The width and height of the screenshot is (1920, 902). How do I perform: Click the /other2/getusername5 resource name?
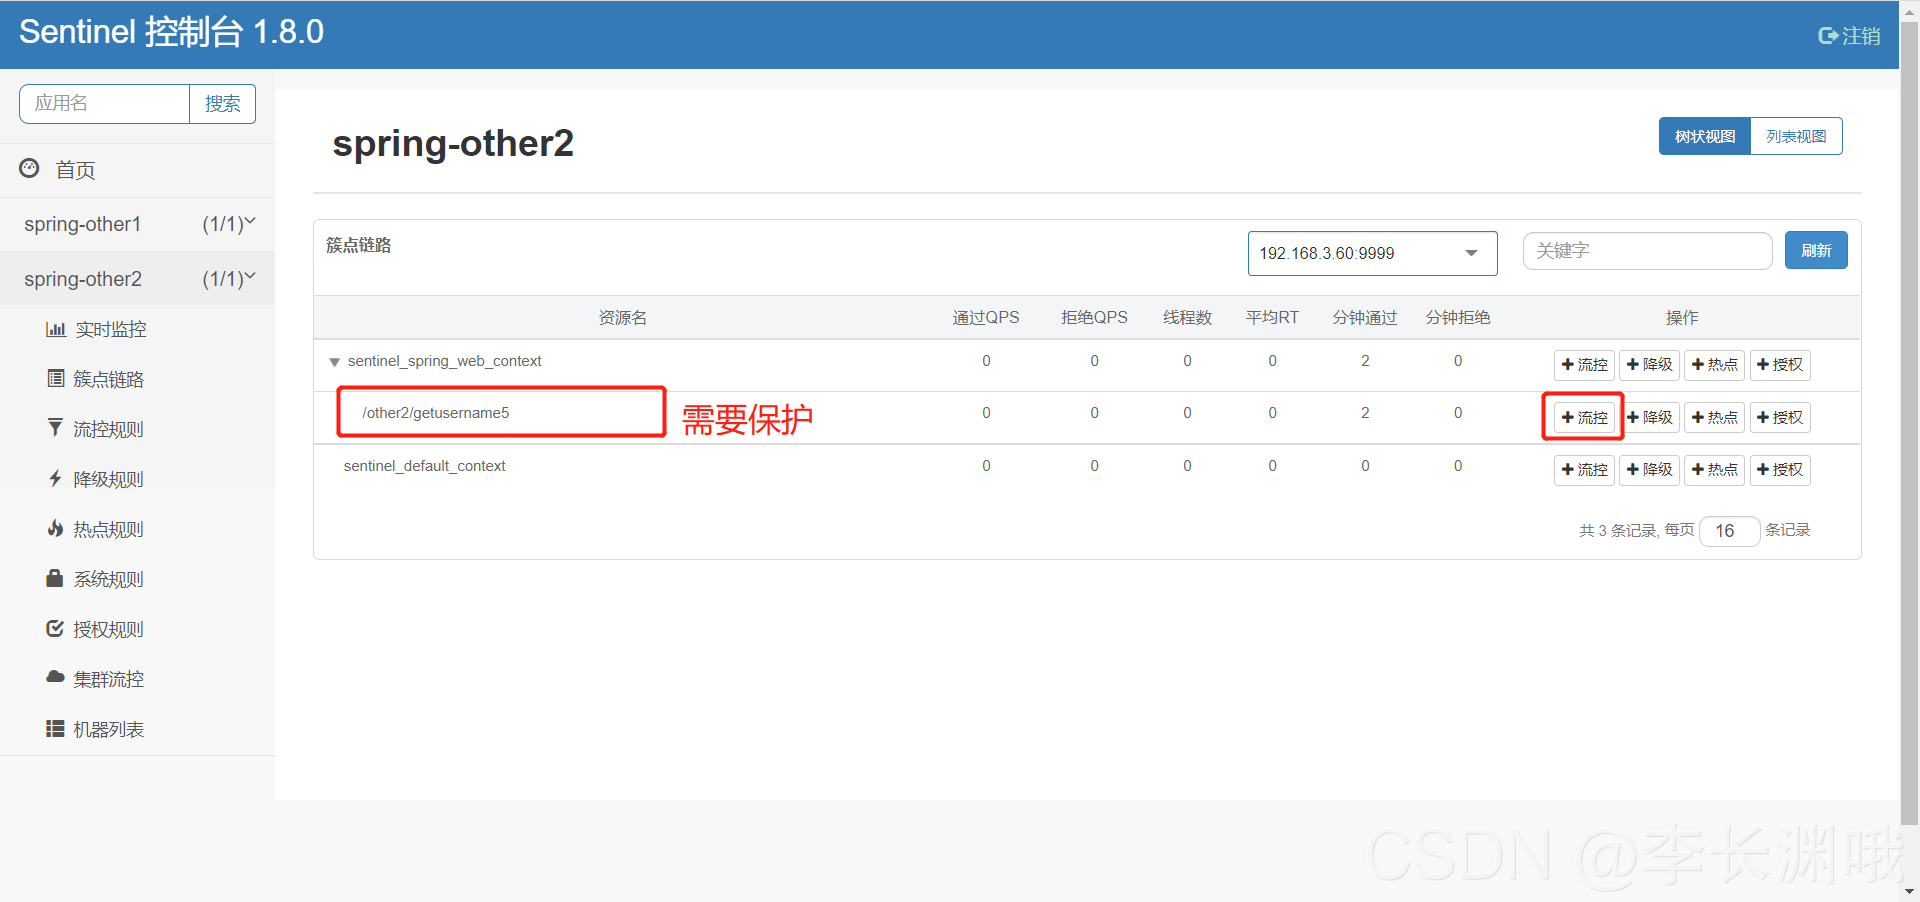click(436, 413)
